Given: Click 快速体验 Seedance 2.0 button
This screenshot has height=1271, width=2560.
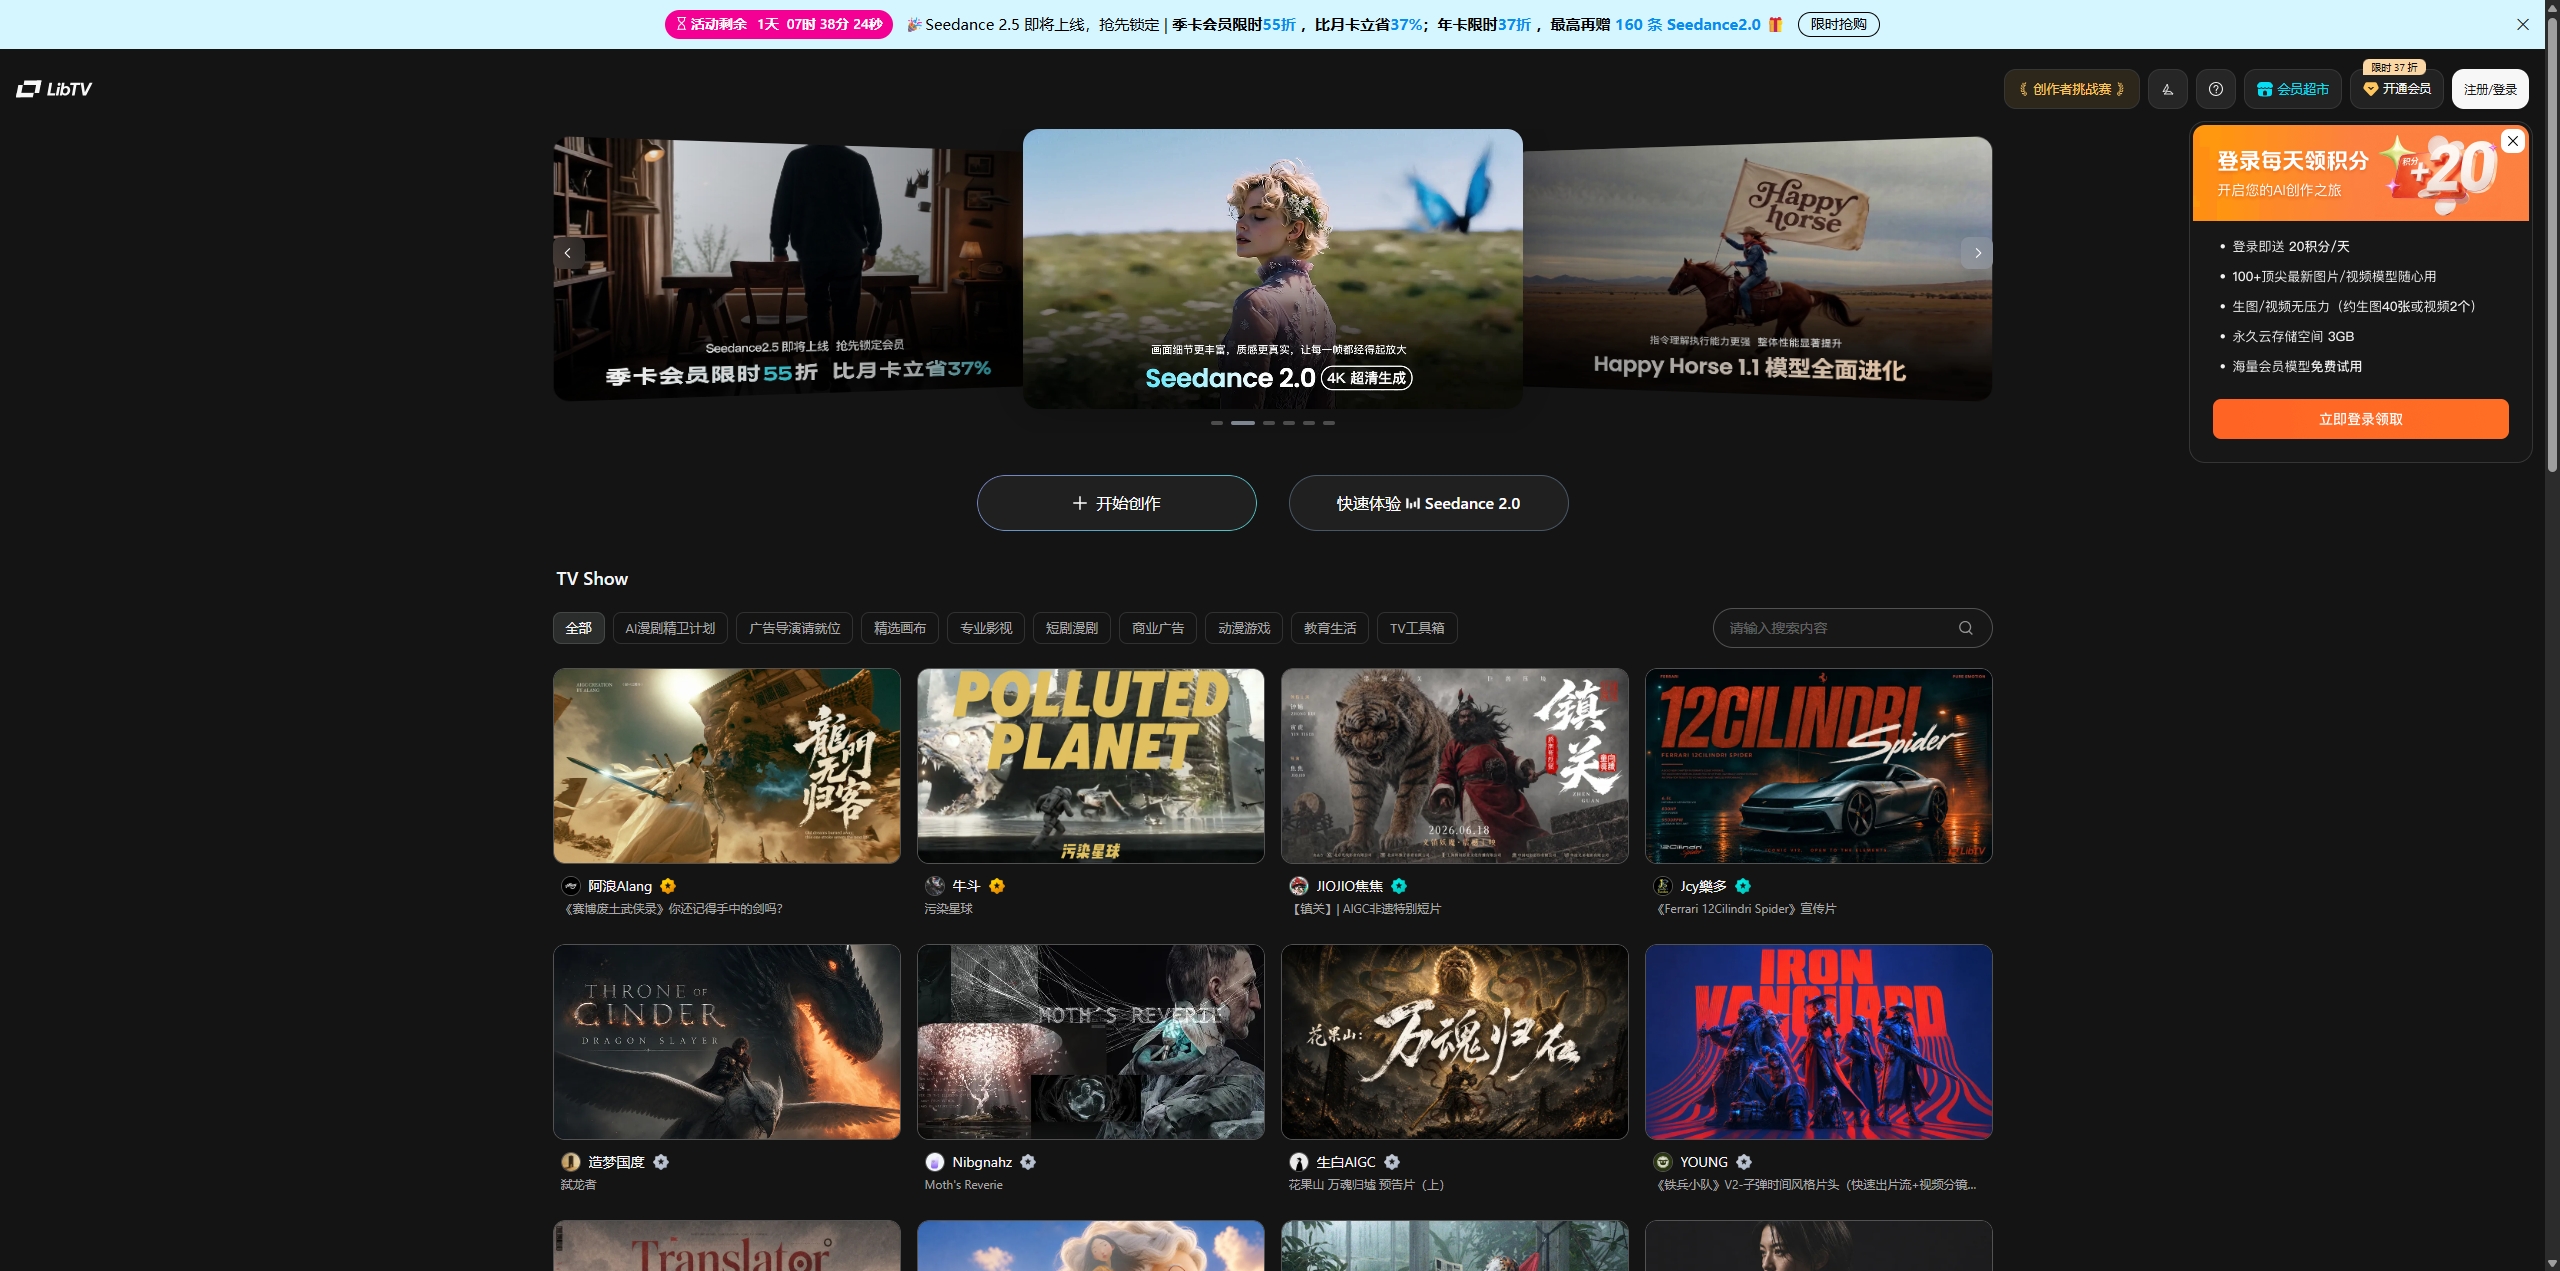Looking at the screenshot, I should (1429, 503).
